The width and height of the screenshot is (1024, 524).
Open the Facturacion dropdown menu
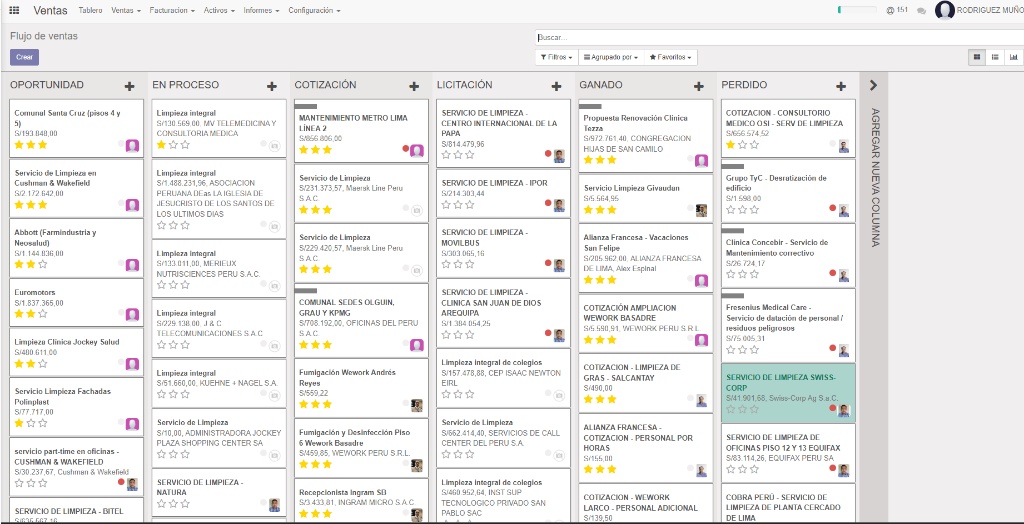[x=172, y=10]
